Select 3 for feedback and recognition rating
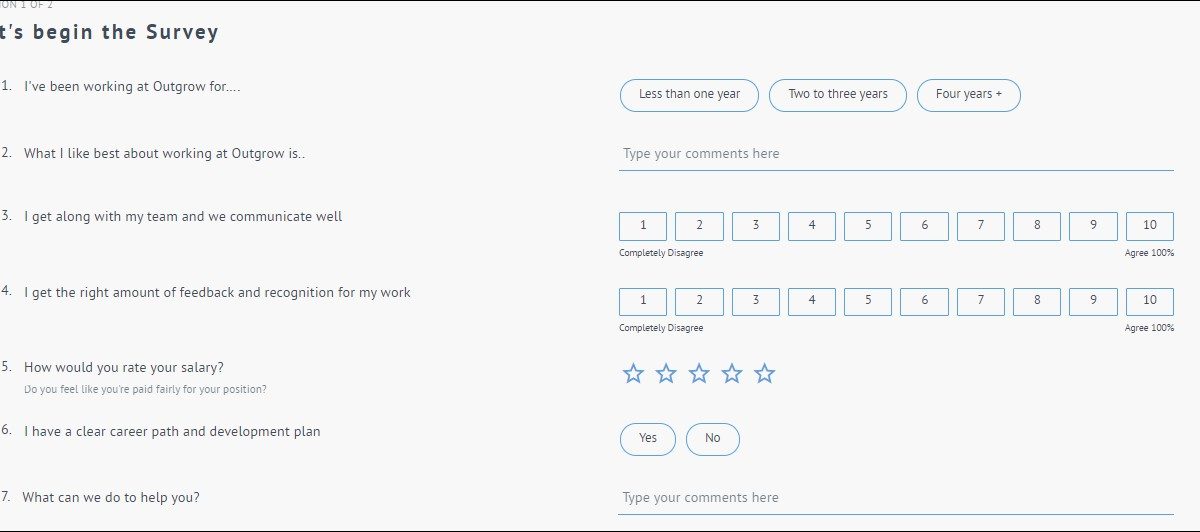This screenshot has width=1200, height=532. click(756, 301)
